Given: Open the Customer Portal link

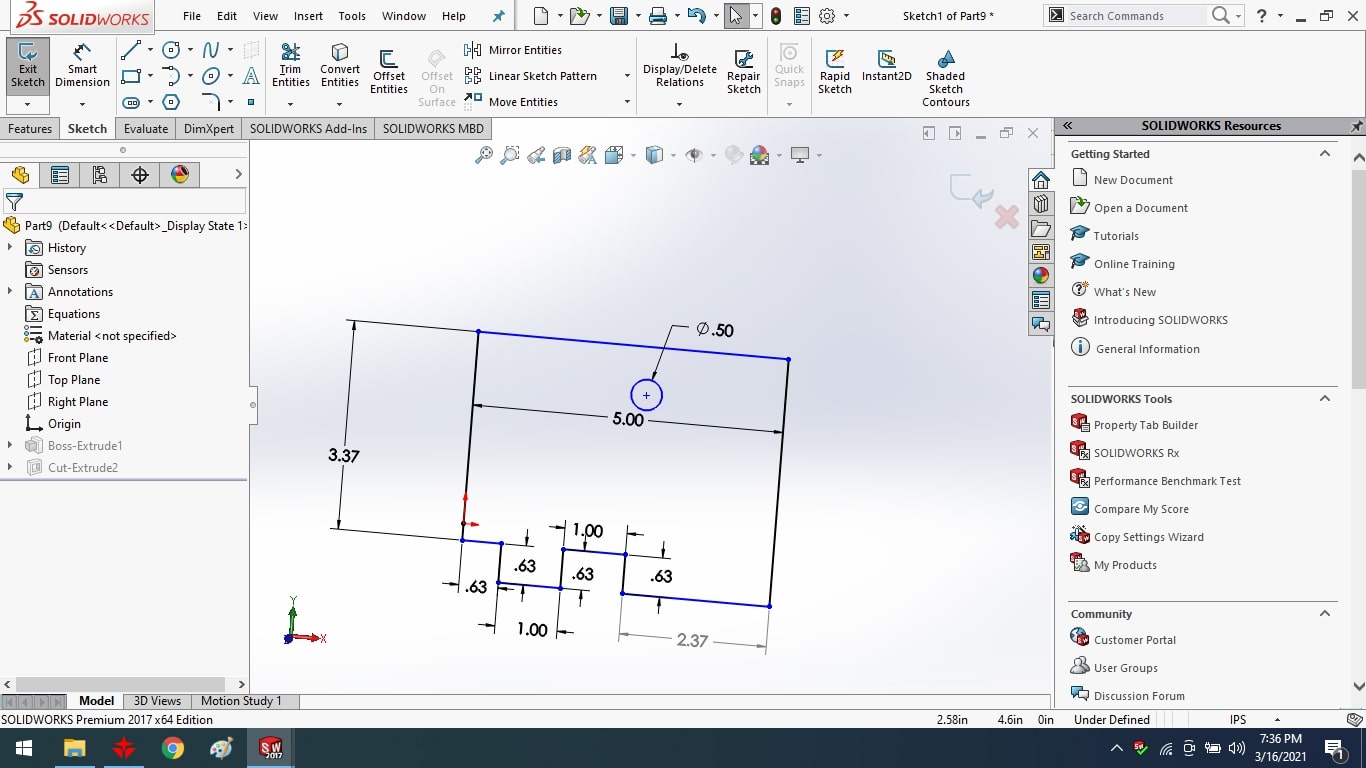Looking at the screenshot, I should coord(1135,640).
